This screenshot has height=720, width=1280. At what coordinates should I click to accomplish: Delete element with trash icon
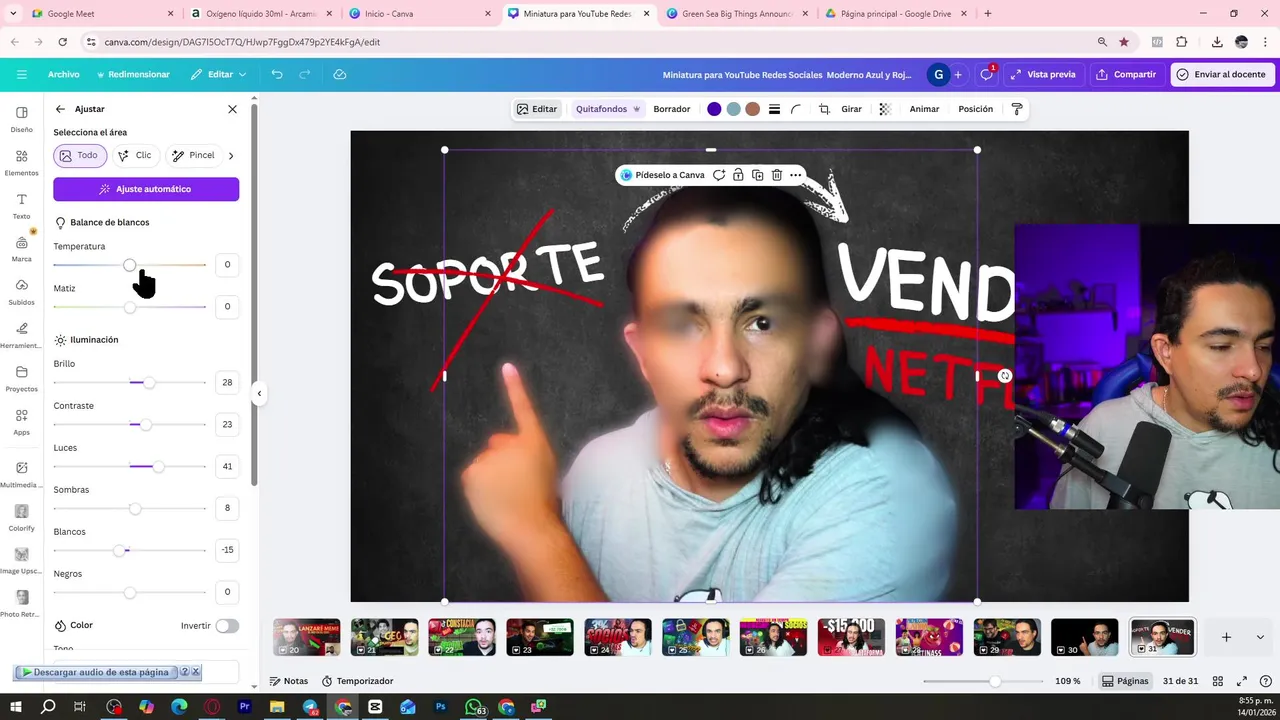click(776, 175)
